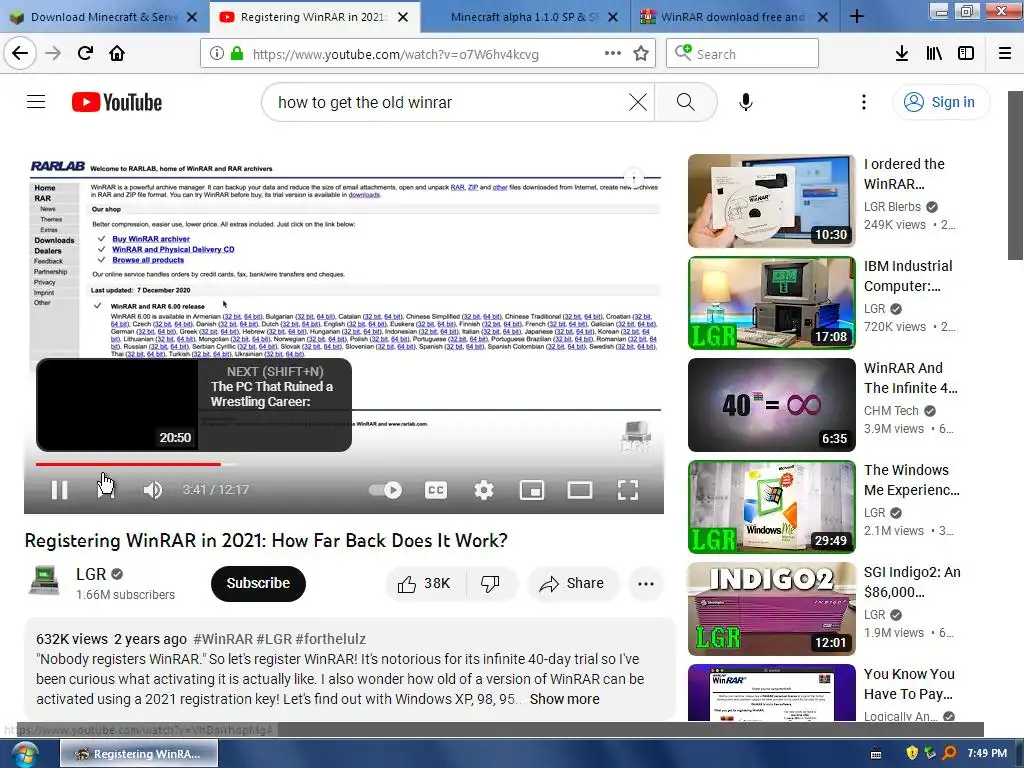Screen dimensions: 1024x768
Task: Open SGI Indigo2 video title
Action: pyautogui.click(x=912, y=581)
